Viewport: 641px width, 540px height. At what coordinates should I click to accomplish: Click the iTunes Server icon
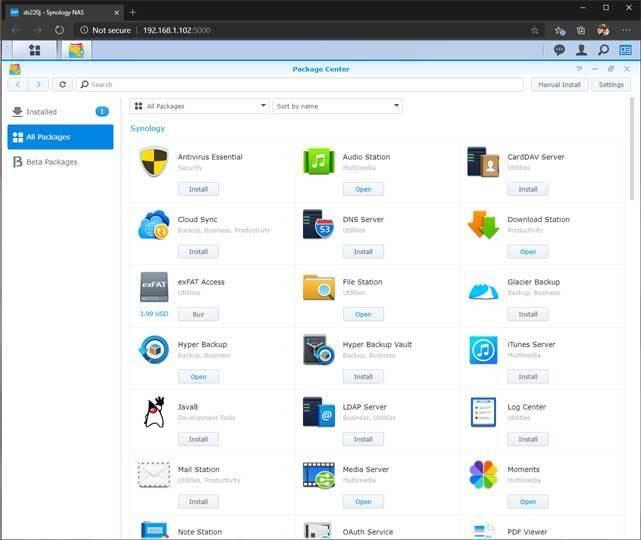tap(484, 350)
